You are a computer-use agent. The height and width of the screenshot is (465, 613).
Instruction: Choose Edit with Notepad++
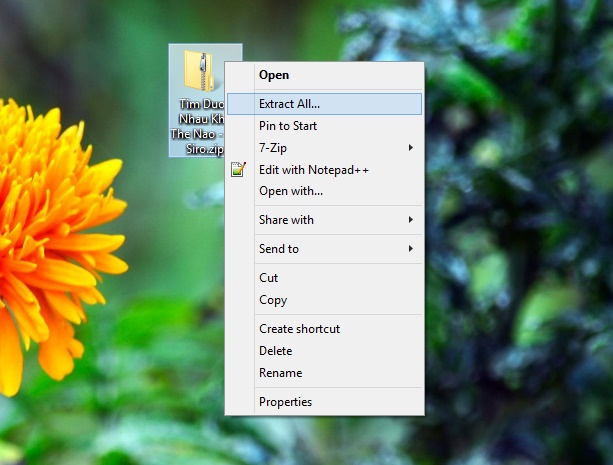313,170
